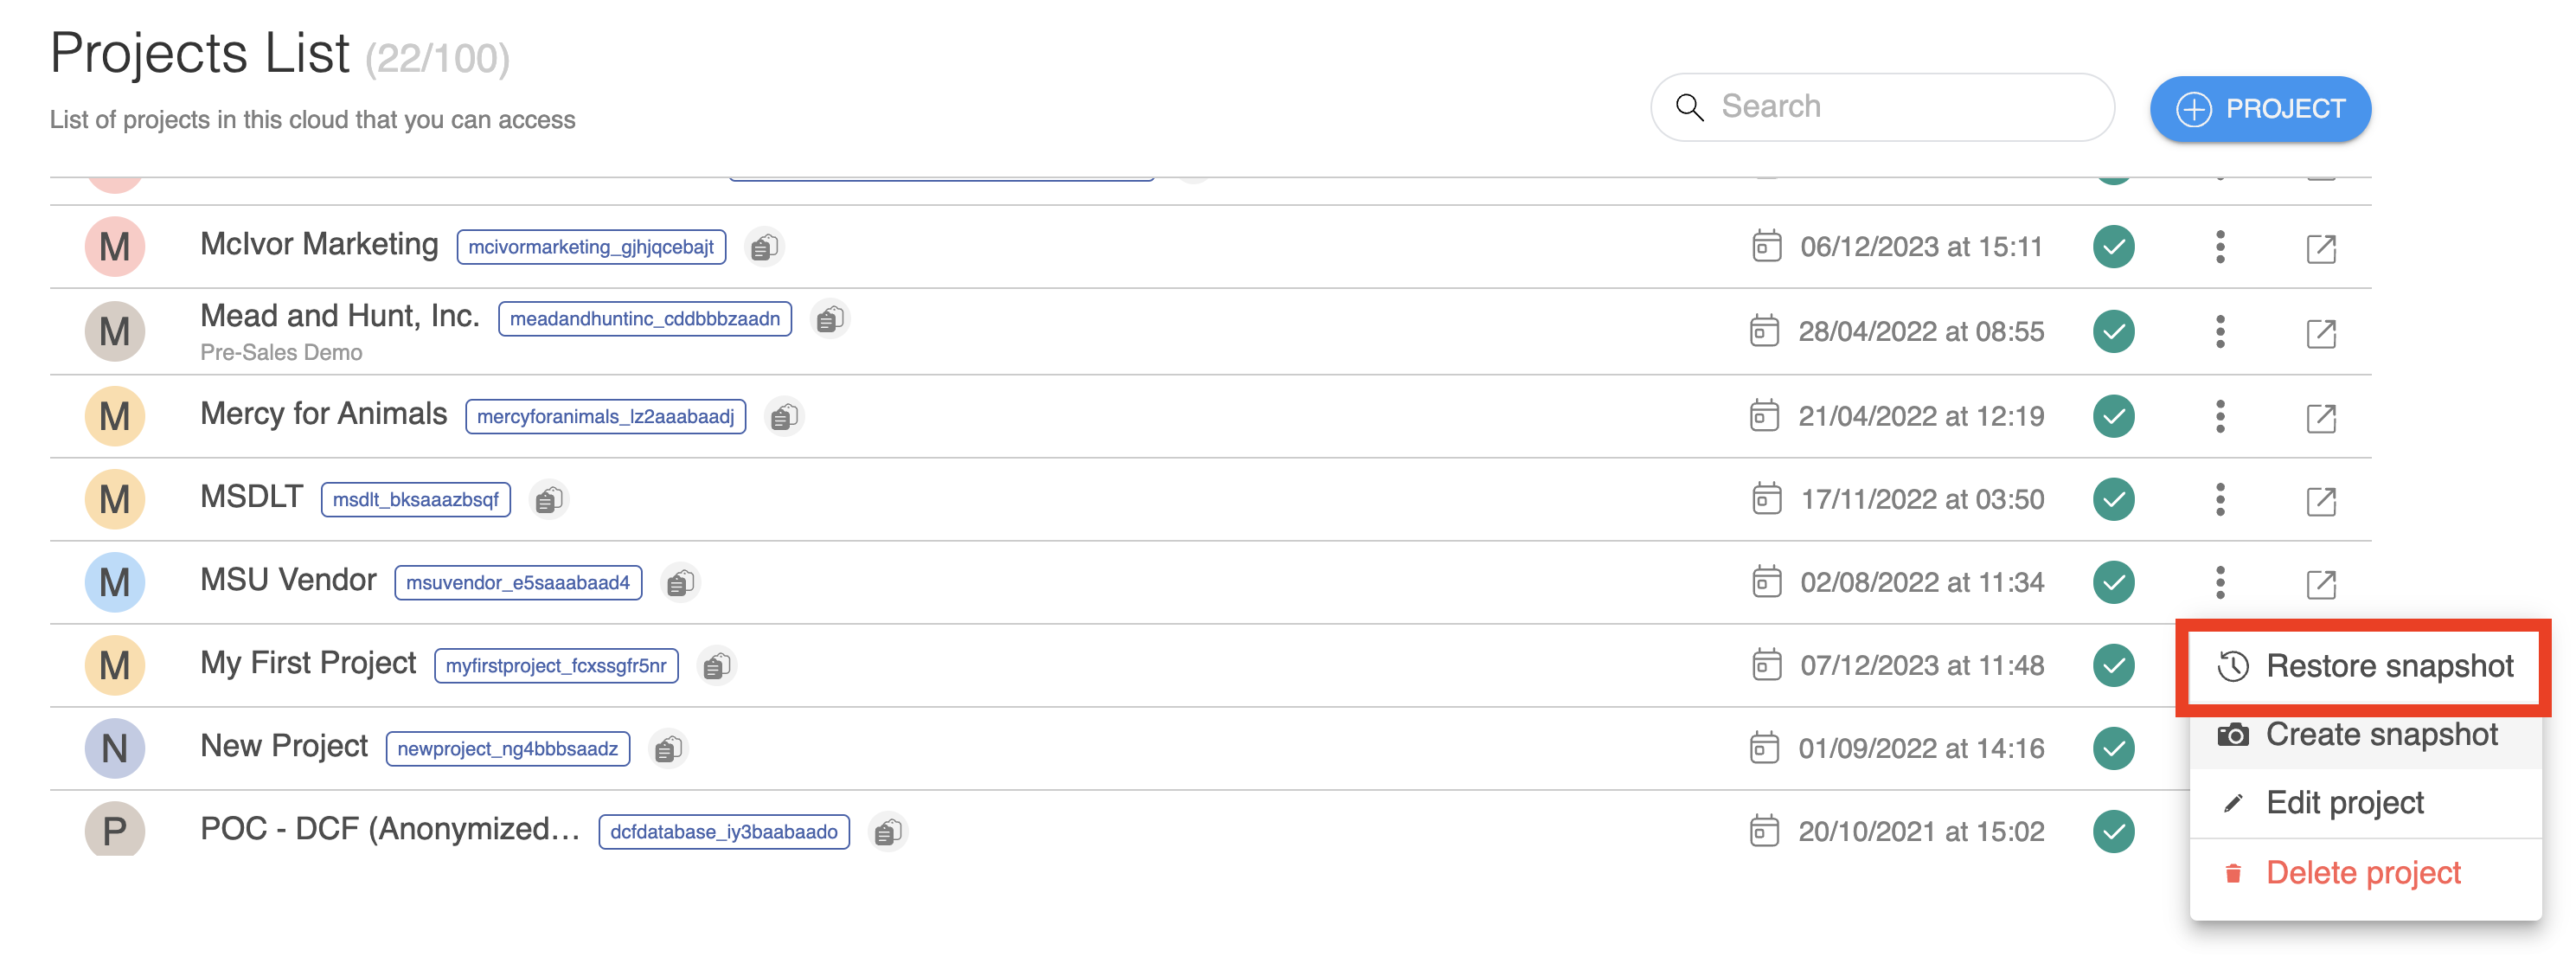Focus the Search projects field
Viewport: 2576px width, 976px height.
(x=1882, y=107)
